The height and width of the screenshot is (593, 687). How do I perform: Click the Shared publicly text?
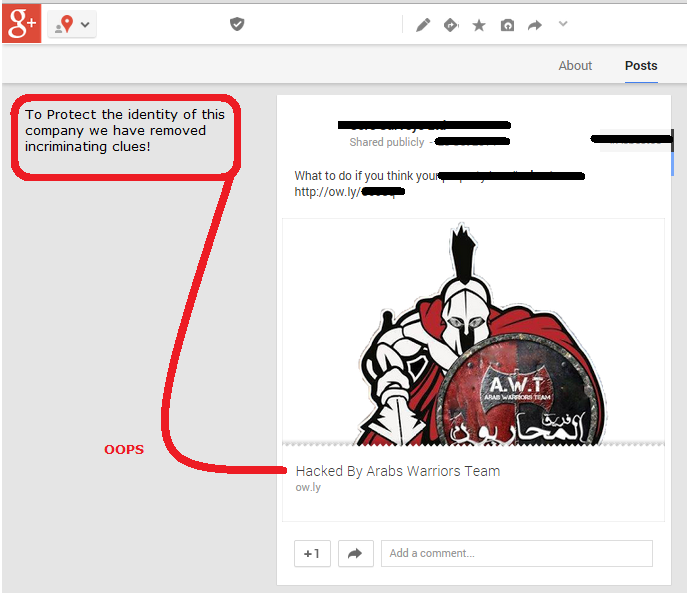click(x=387, y=142)
